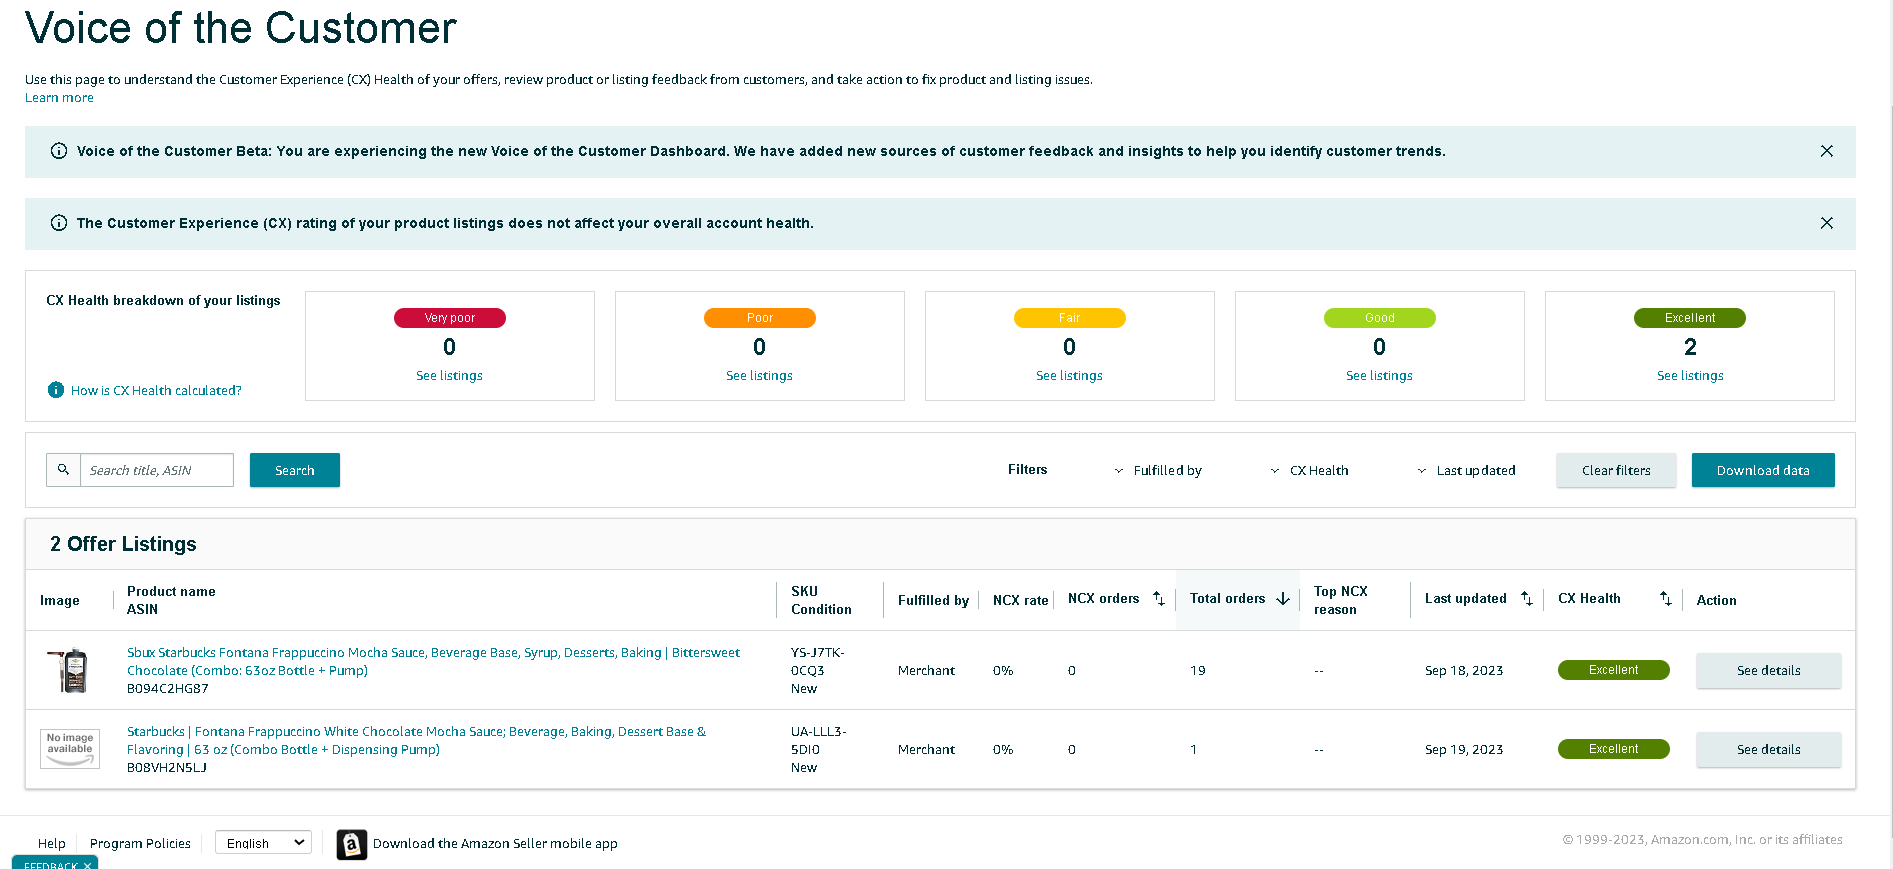The width and height of the screenshot is (1893, 869).
Task: Open the Program Policies link
Action: click(140, 844)
